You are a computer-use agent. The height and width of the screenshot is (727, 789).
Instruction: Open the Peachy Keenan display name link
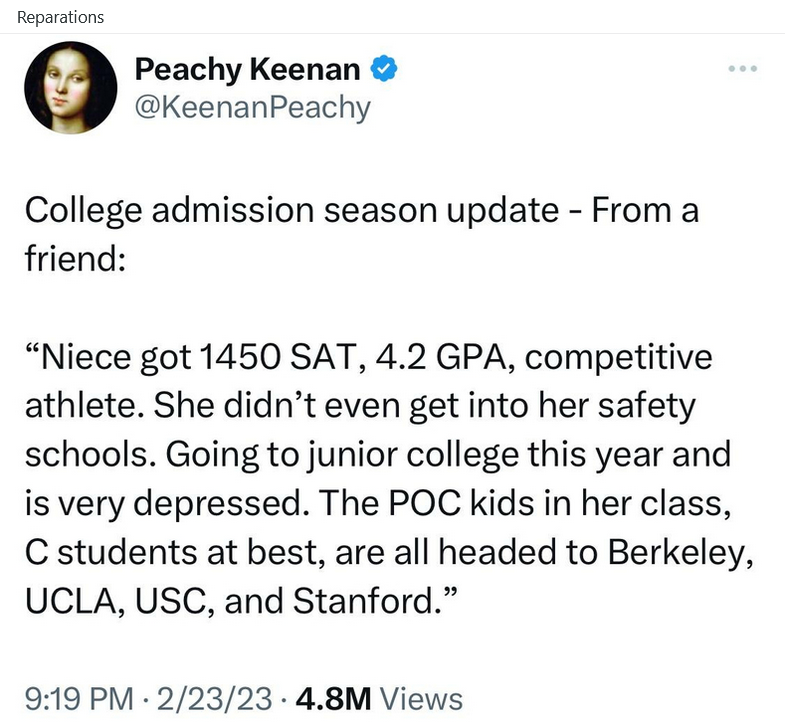[247, 69]
